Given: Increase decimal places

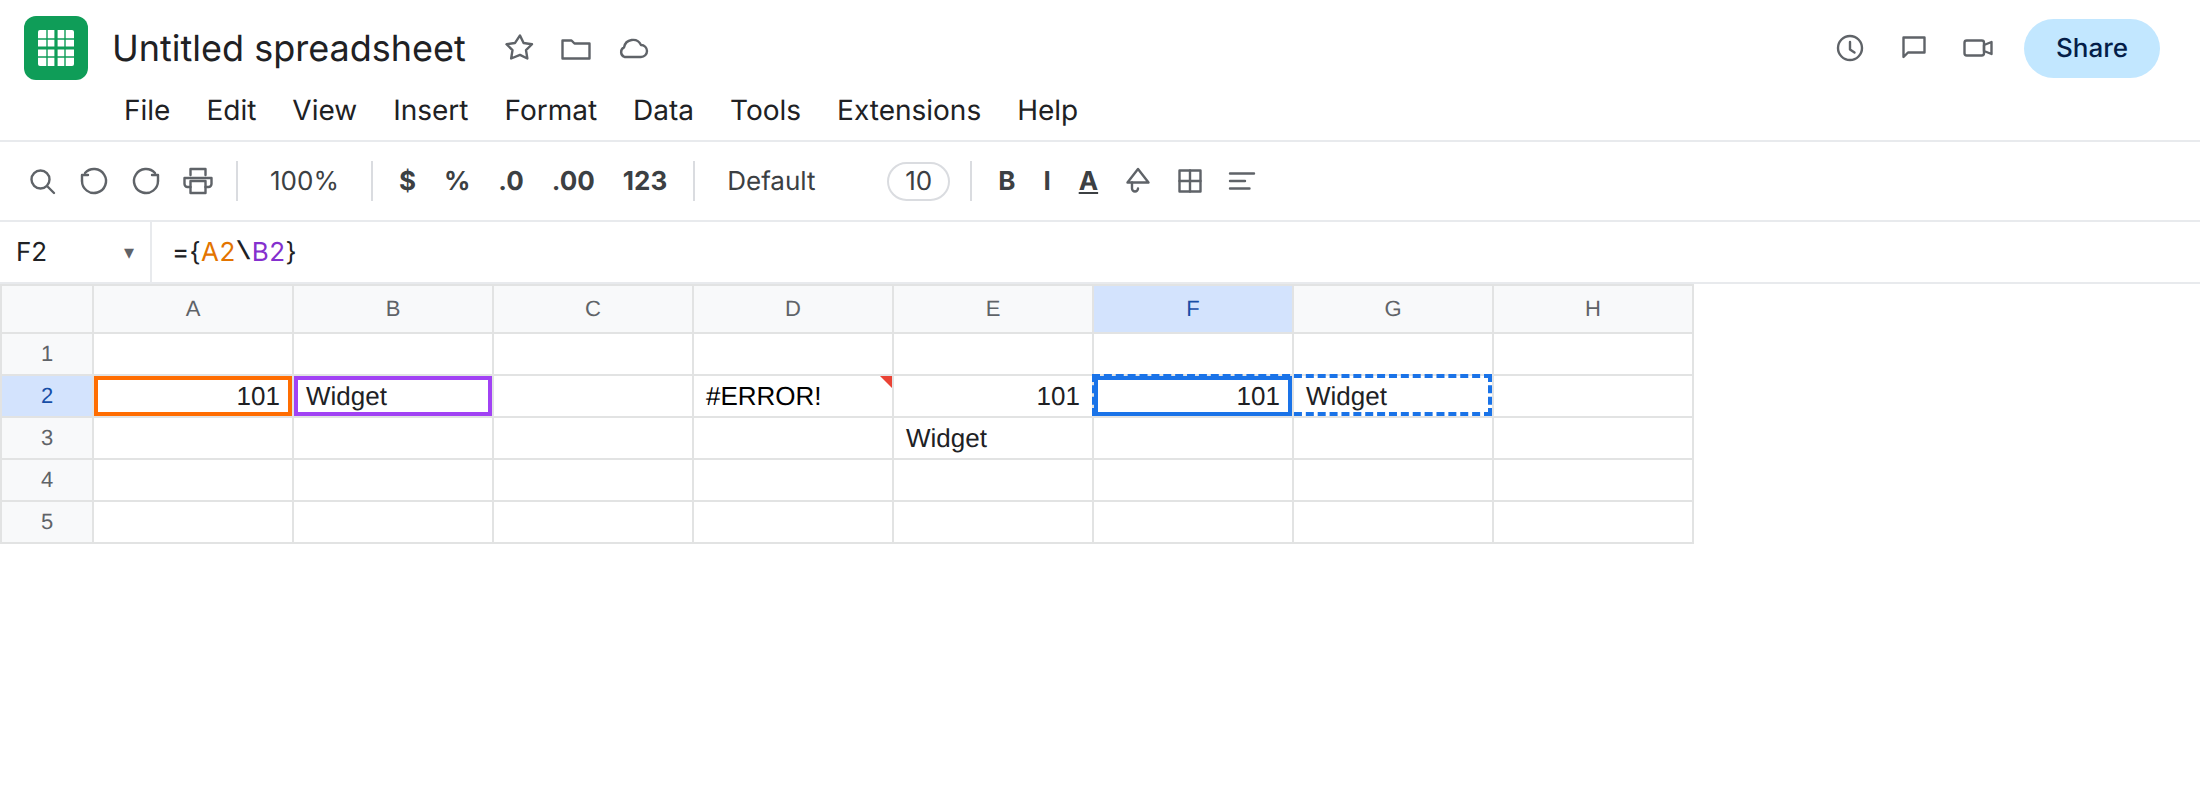Looking at the screenshot, I should [573, 181].
